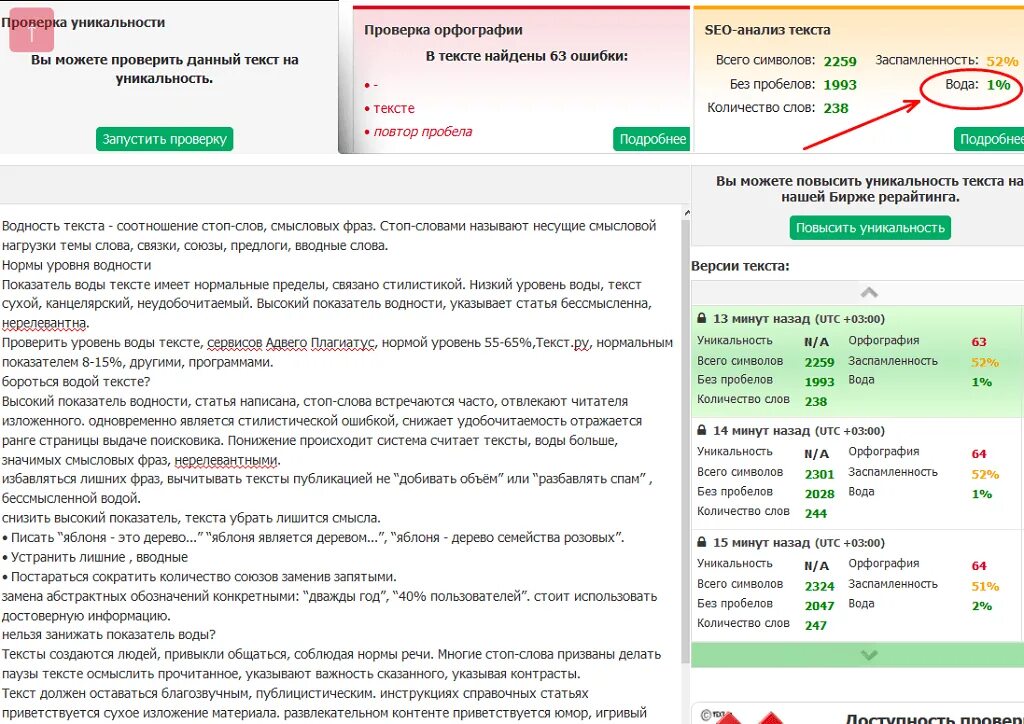
Task: Click the word count 247 in the 15-minute version
Action: pyautogui.click(x=816, y=625)
